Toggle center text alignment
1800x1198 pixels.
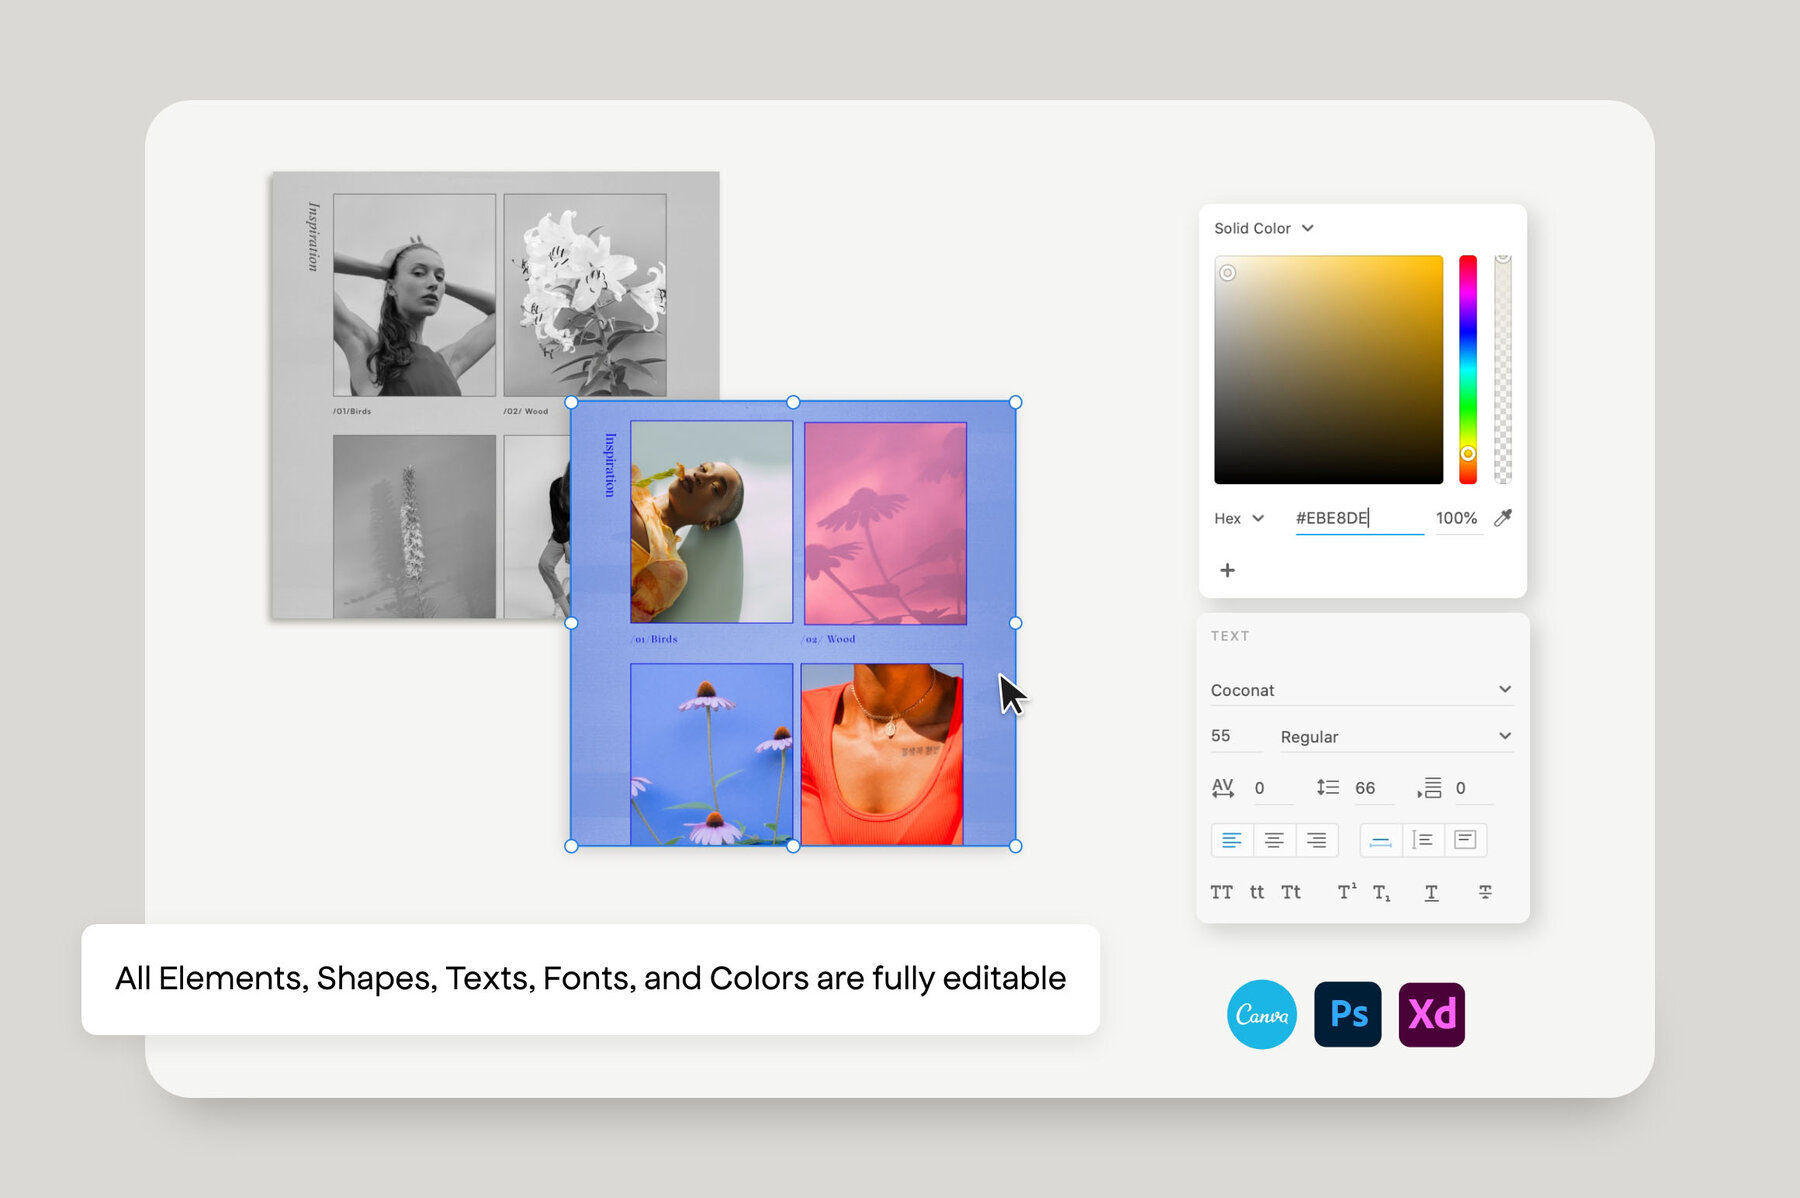coord(1274,840)
